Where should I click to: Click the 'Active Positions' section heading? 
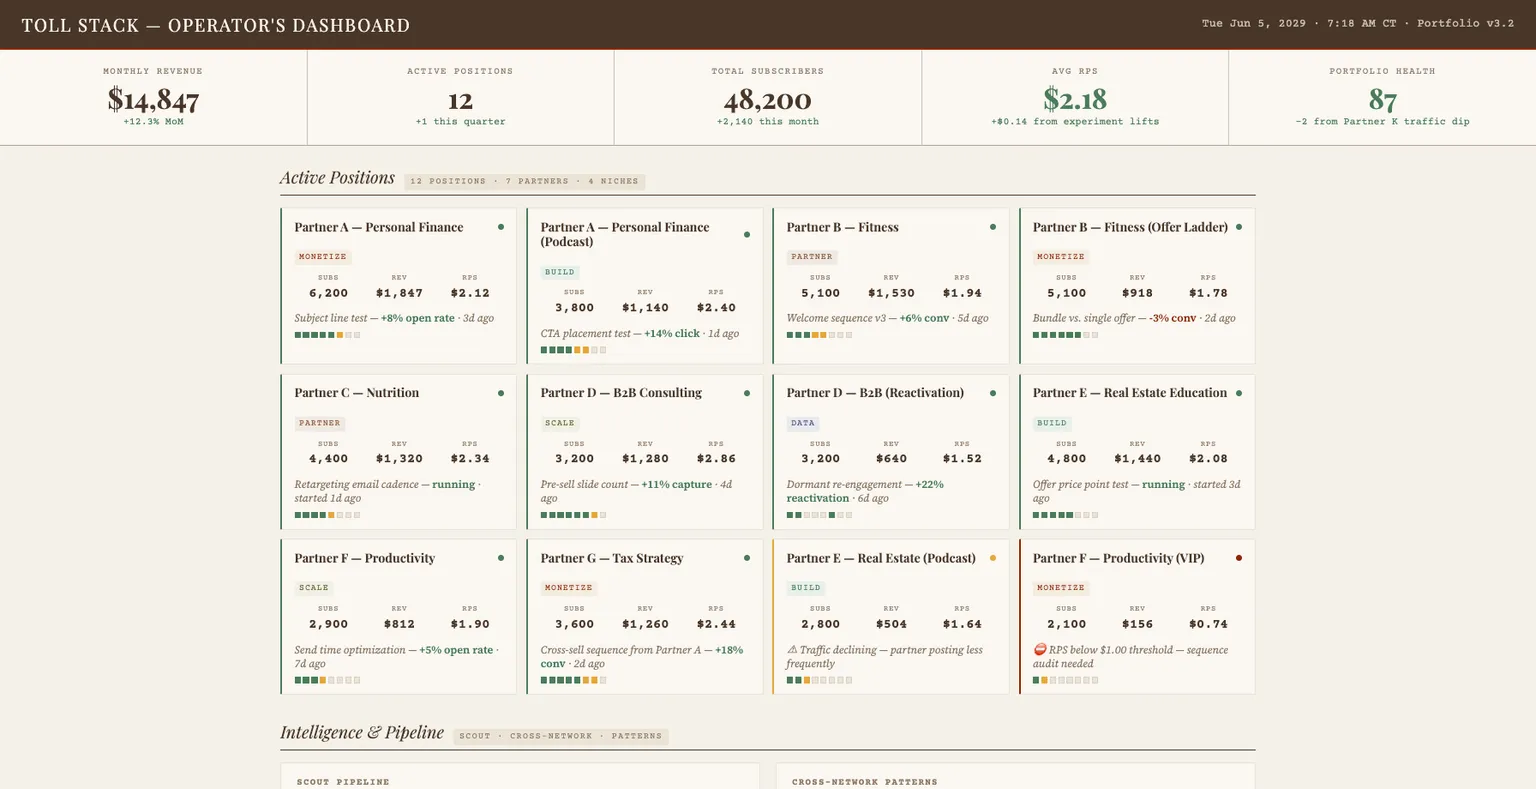[337, 178]
